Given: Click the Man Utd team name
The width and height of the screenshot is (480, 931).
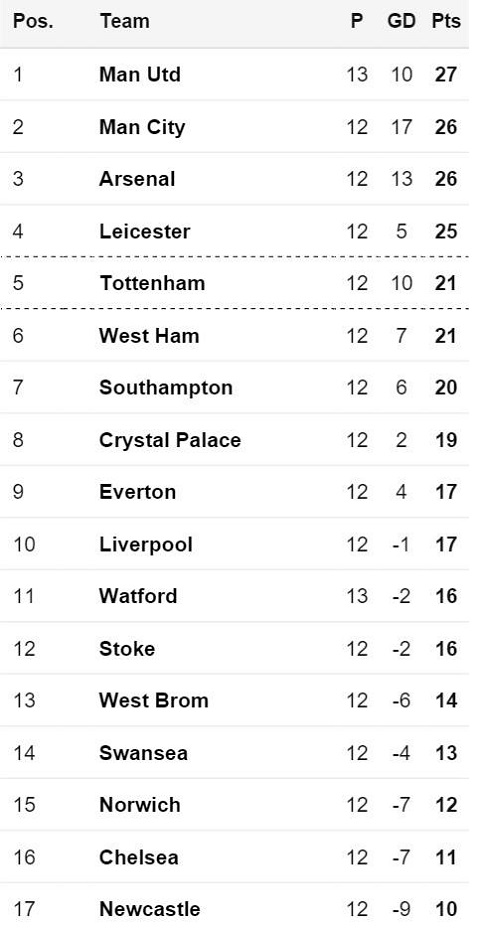Looking at the screenshot, I should 140,75.
